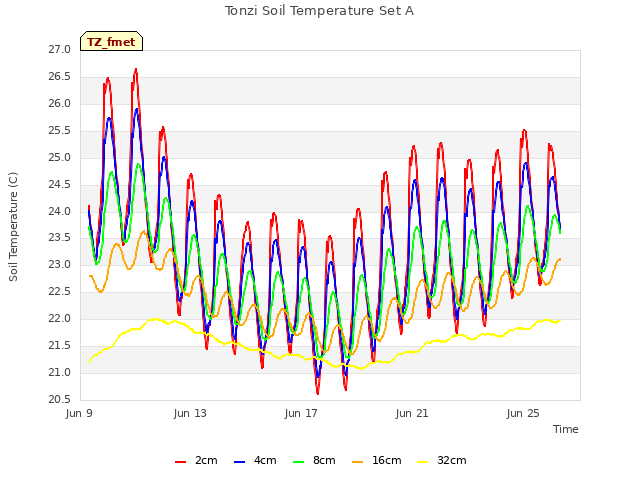
Task: Click the yellow 32cm legend swatch
Action: pos(423,462)
